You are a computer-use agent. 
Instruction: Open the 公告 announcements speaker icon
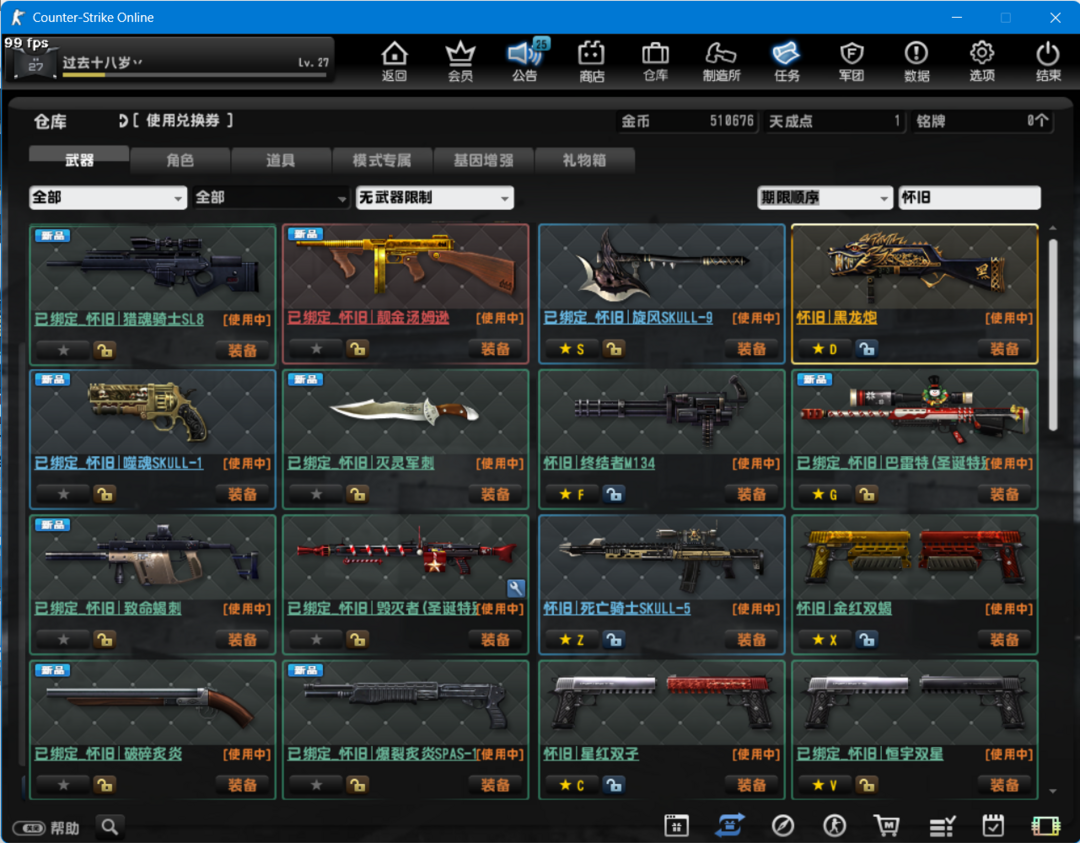526,61
